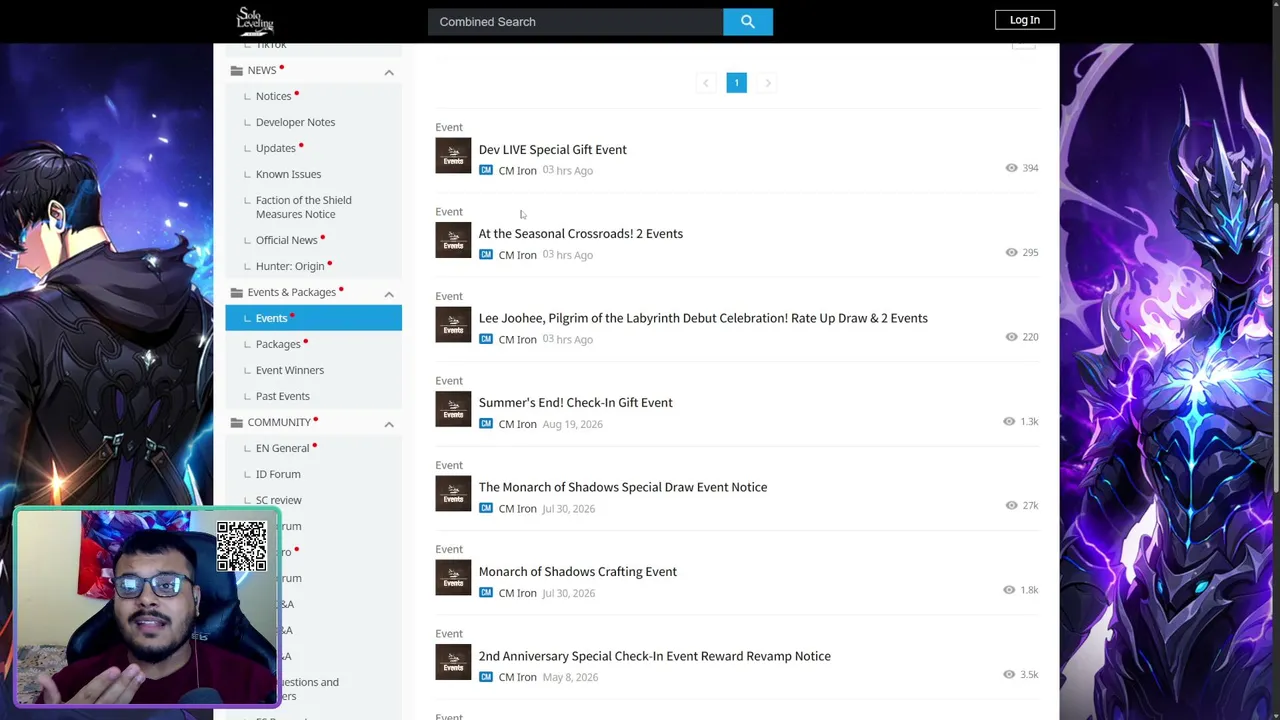This screenshot has height=720, width=1280.
Task: Click the blue search magnifier button
Action: (748, 22)
